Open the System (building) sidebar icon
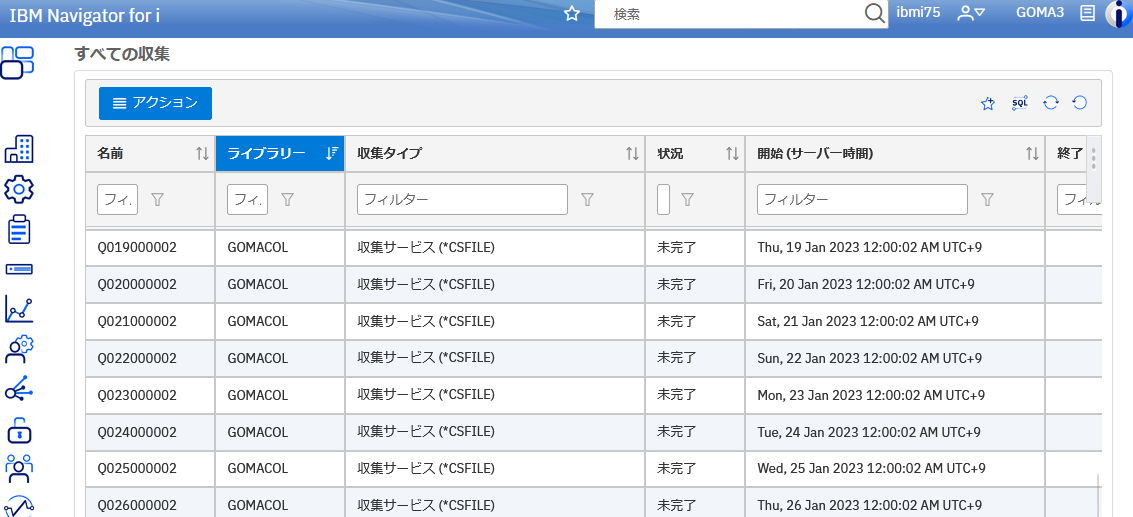The width and height of the screenshot is (1133, 517). coord(19,148)
